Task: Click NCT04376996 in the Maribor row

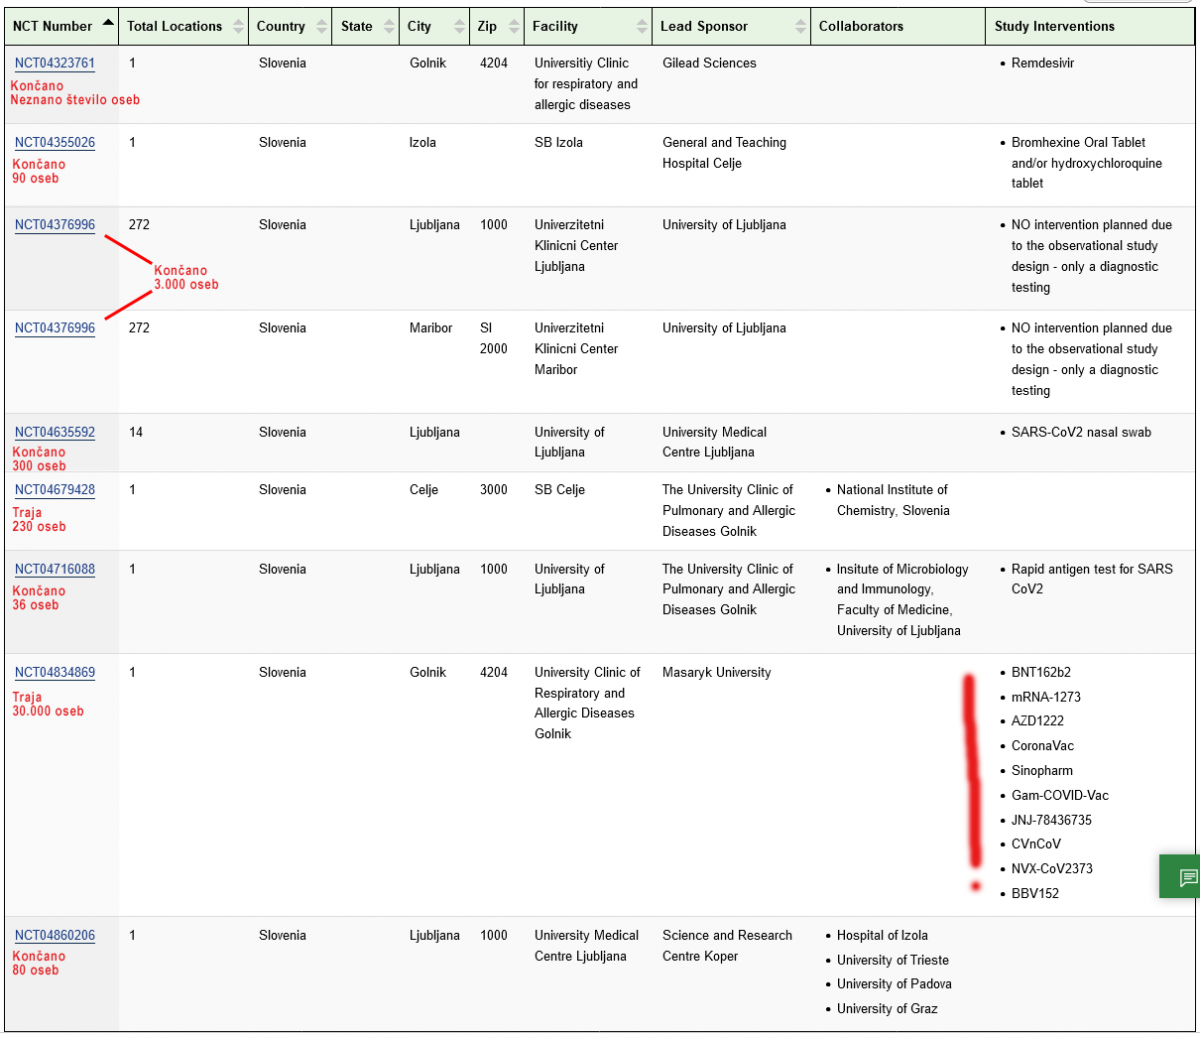Action: [55, 328]
